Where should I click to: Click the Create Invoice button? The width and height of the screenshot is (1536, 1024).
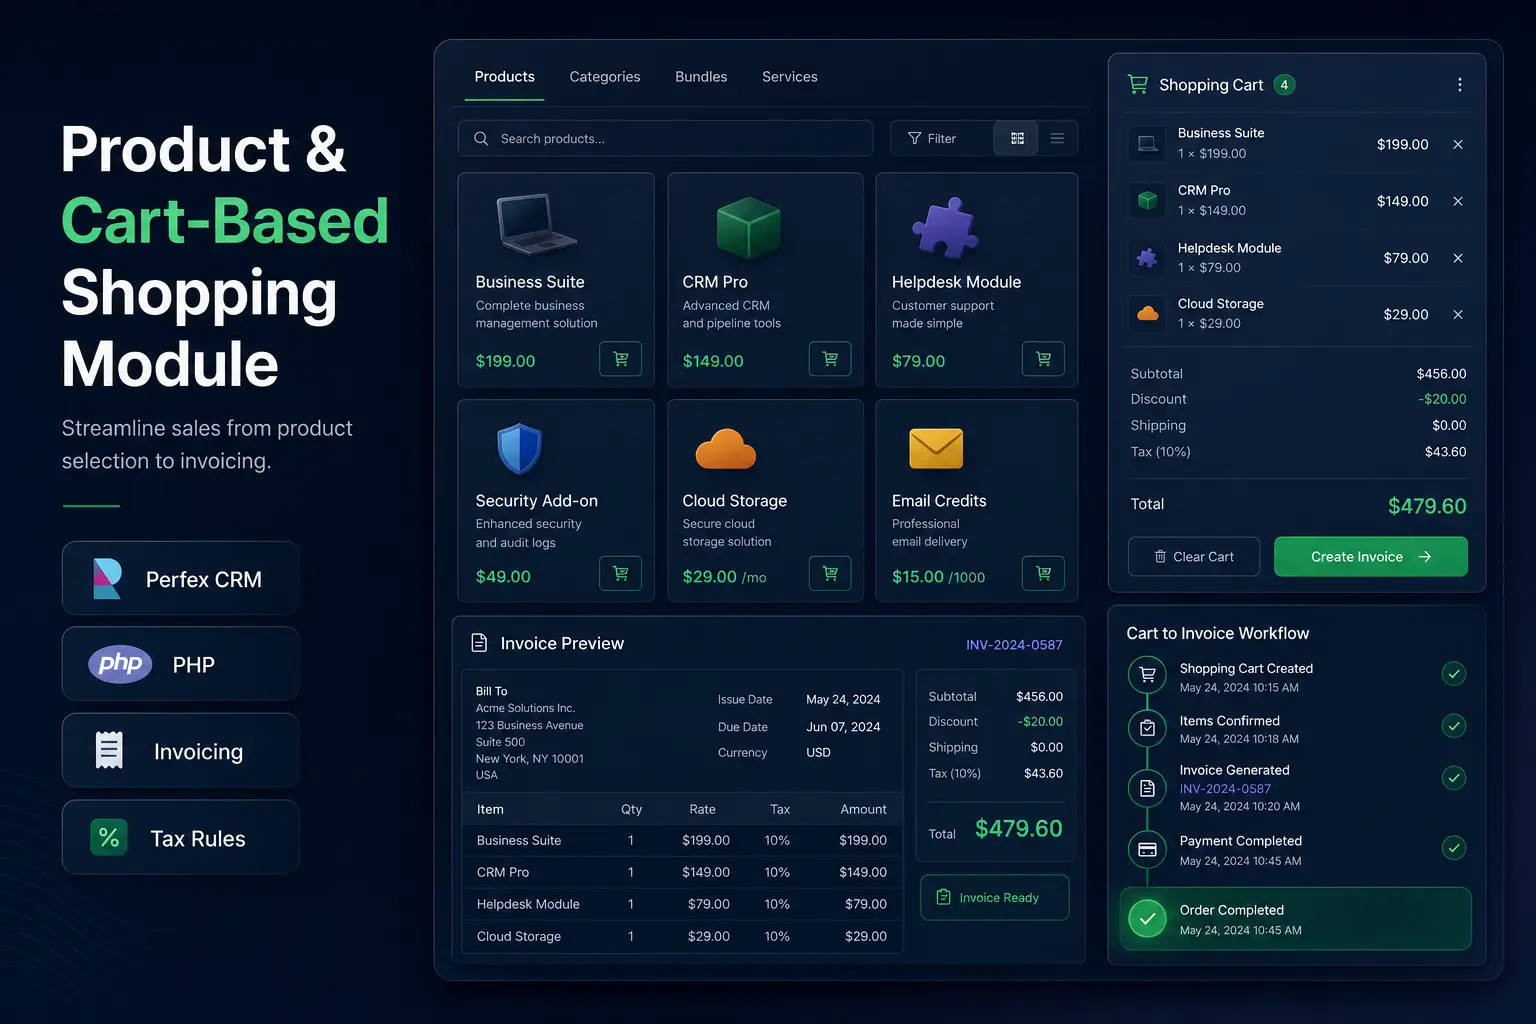[1371, 557]
